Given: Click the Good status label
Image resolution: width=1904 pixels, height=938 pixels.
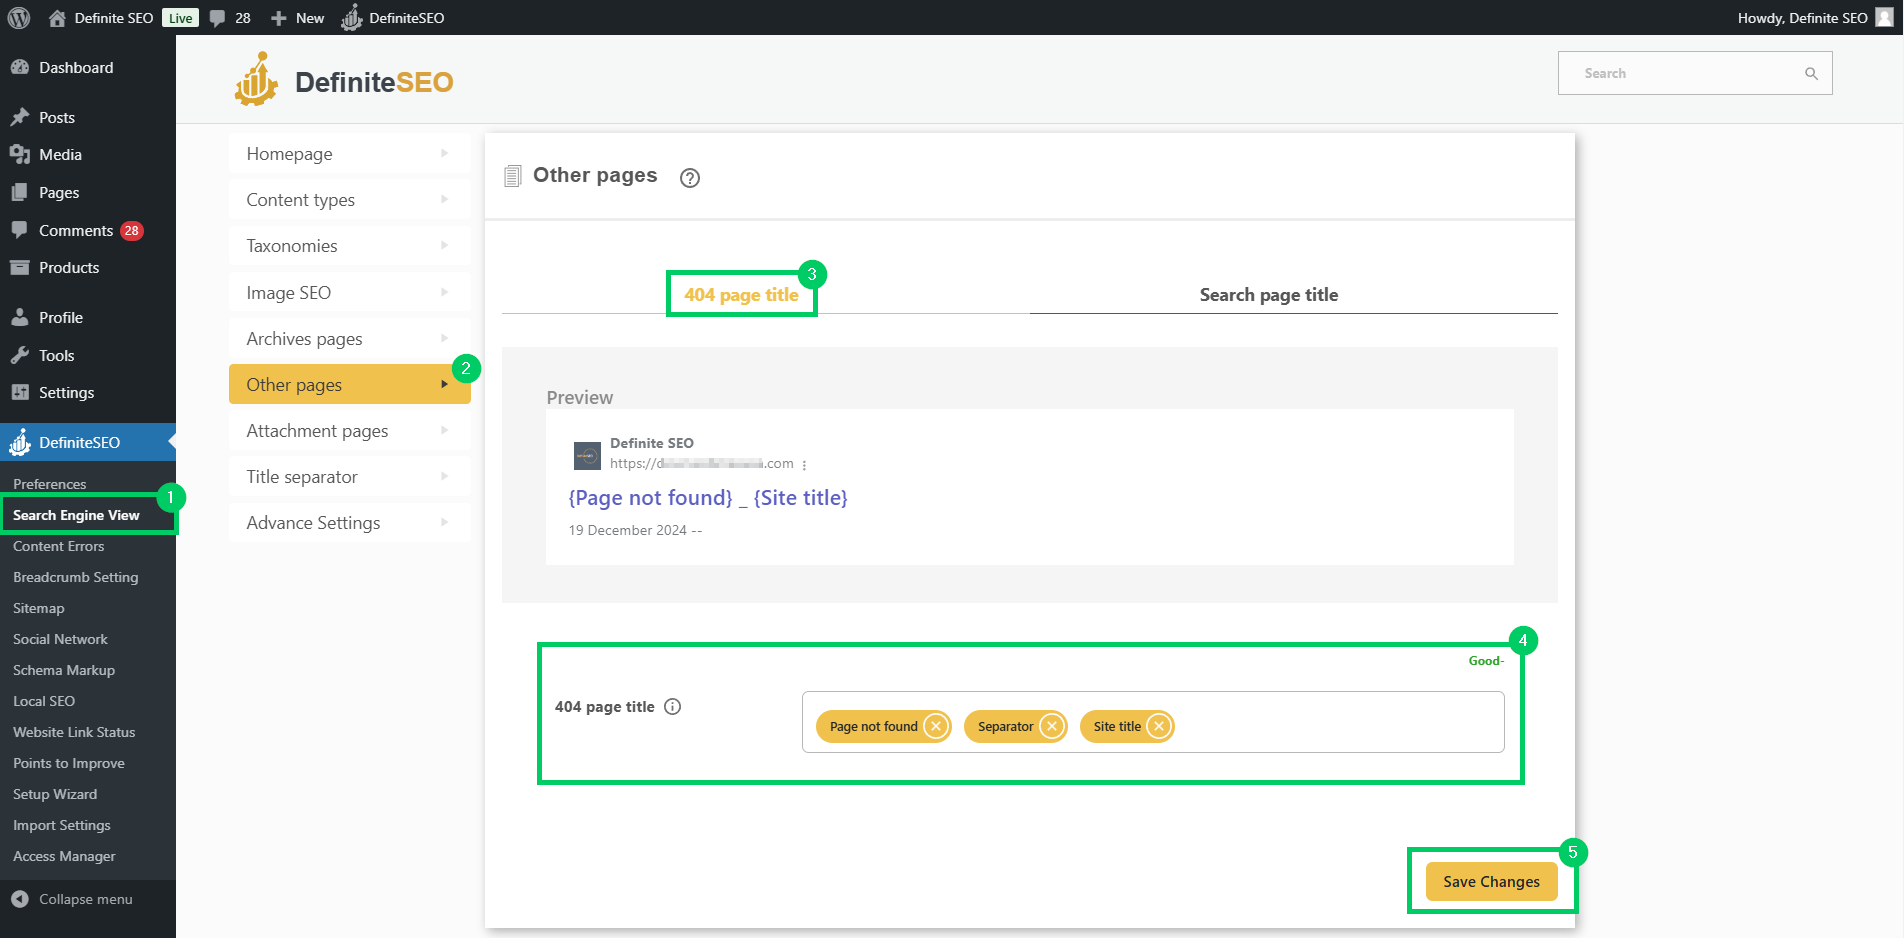Looking at the screenshot, I should click(1486, 661).
